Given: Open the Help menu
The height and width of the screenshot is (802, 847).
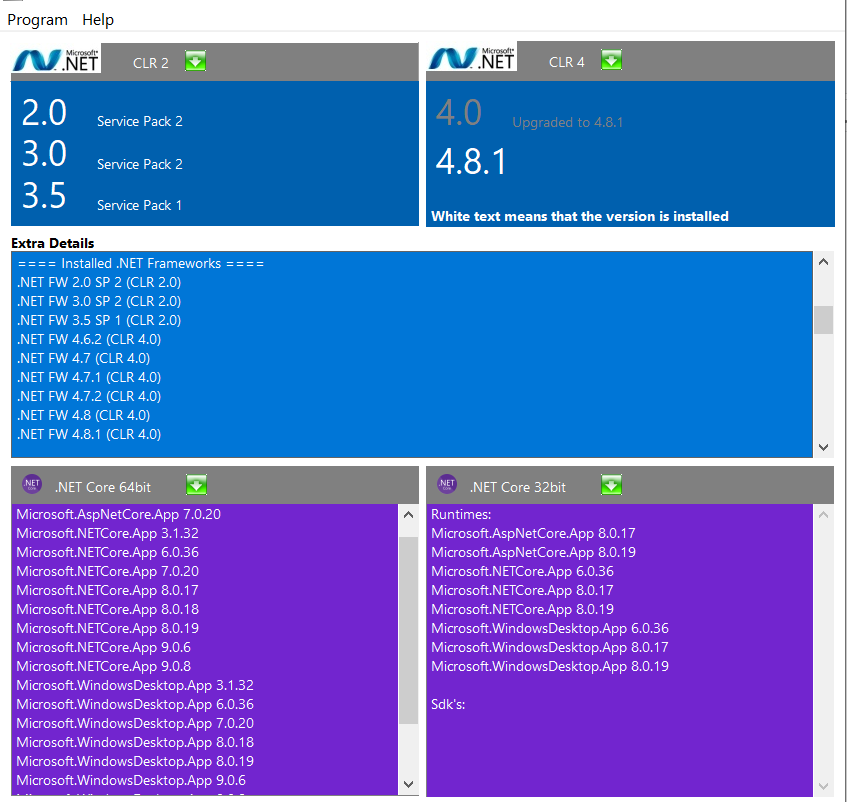Looking at the screenshot, I should tap(98, 19).
